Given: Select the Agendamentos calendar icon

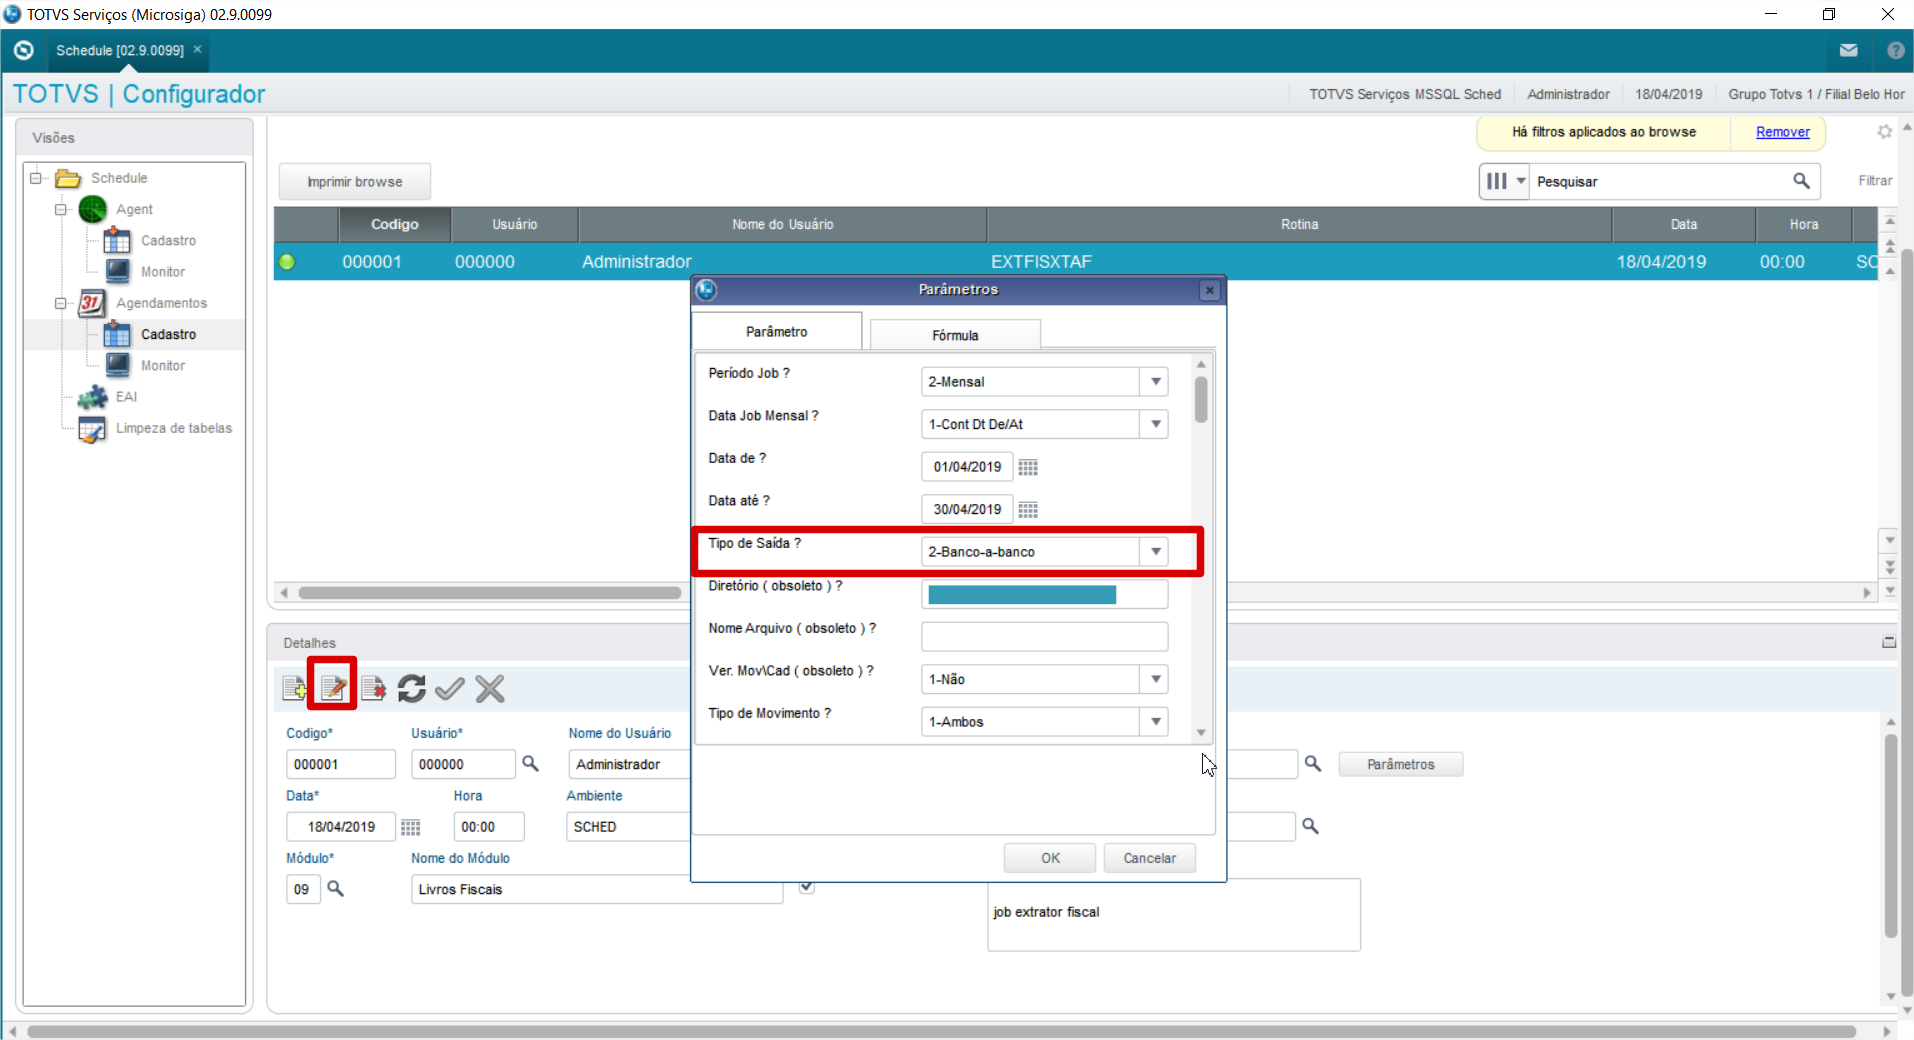Looking at the screenshot, I should [x=92, y=303].
